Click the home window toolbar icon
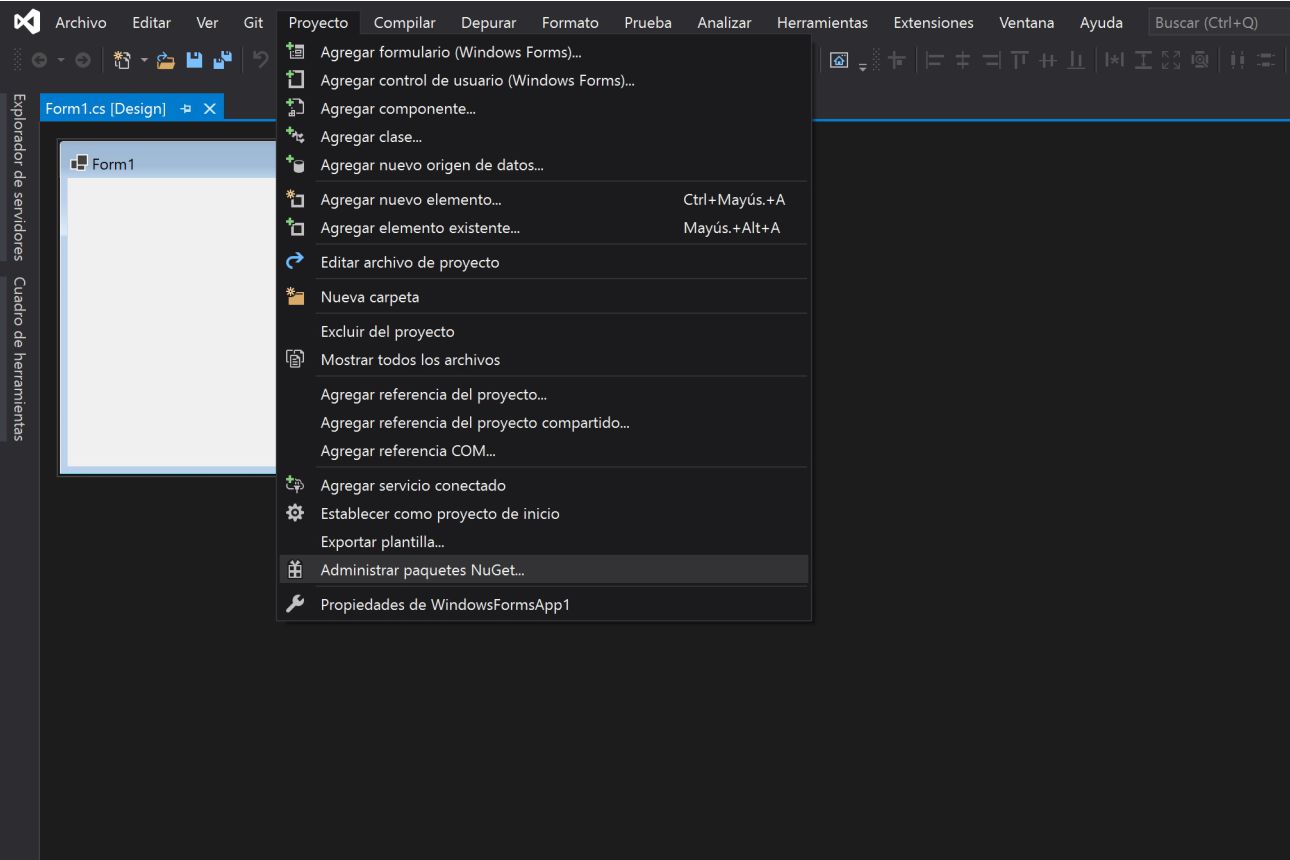Image resolution: width=1290 pixels, height=860 pixels. pyautogui.click(x=841, y=60)
